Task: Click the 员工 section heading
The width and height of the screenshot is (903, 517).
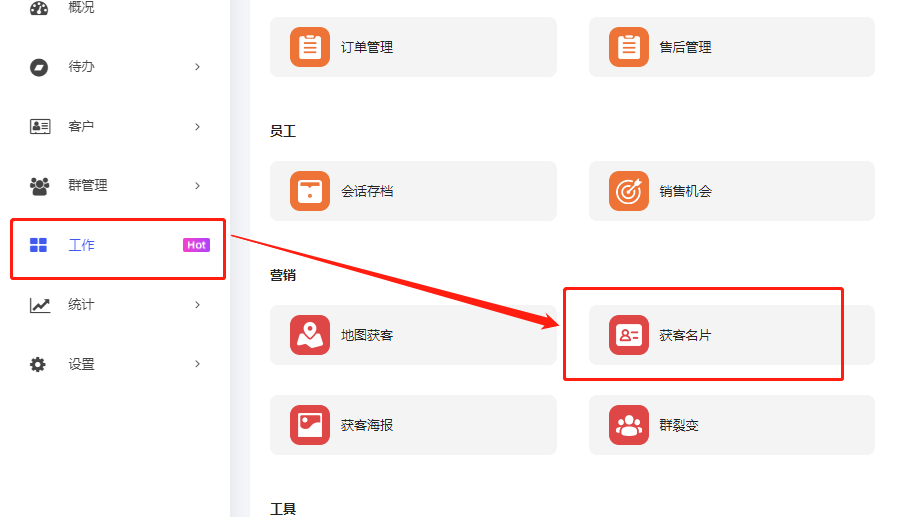Action: 283,131
